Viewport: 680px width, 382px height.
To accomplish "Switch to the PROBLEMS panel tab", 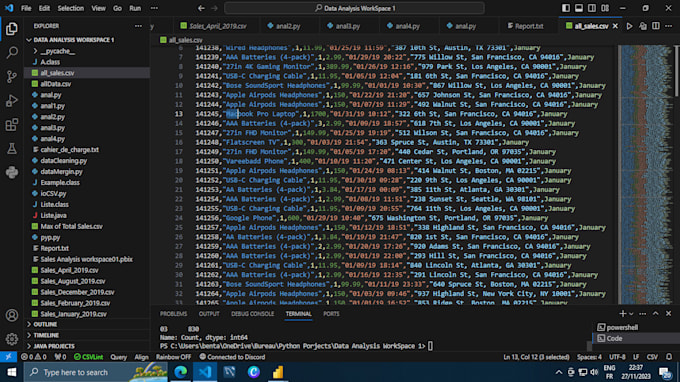I will tap(173, 313).
